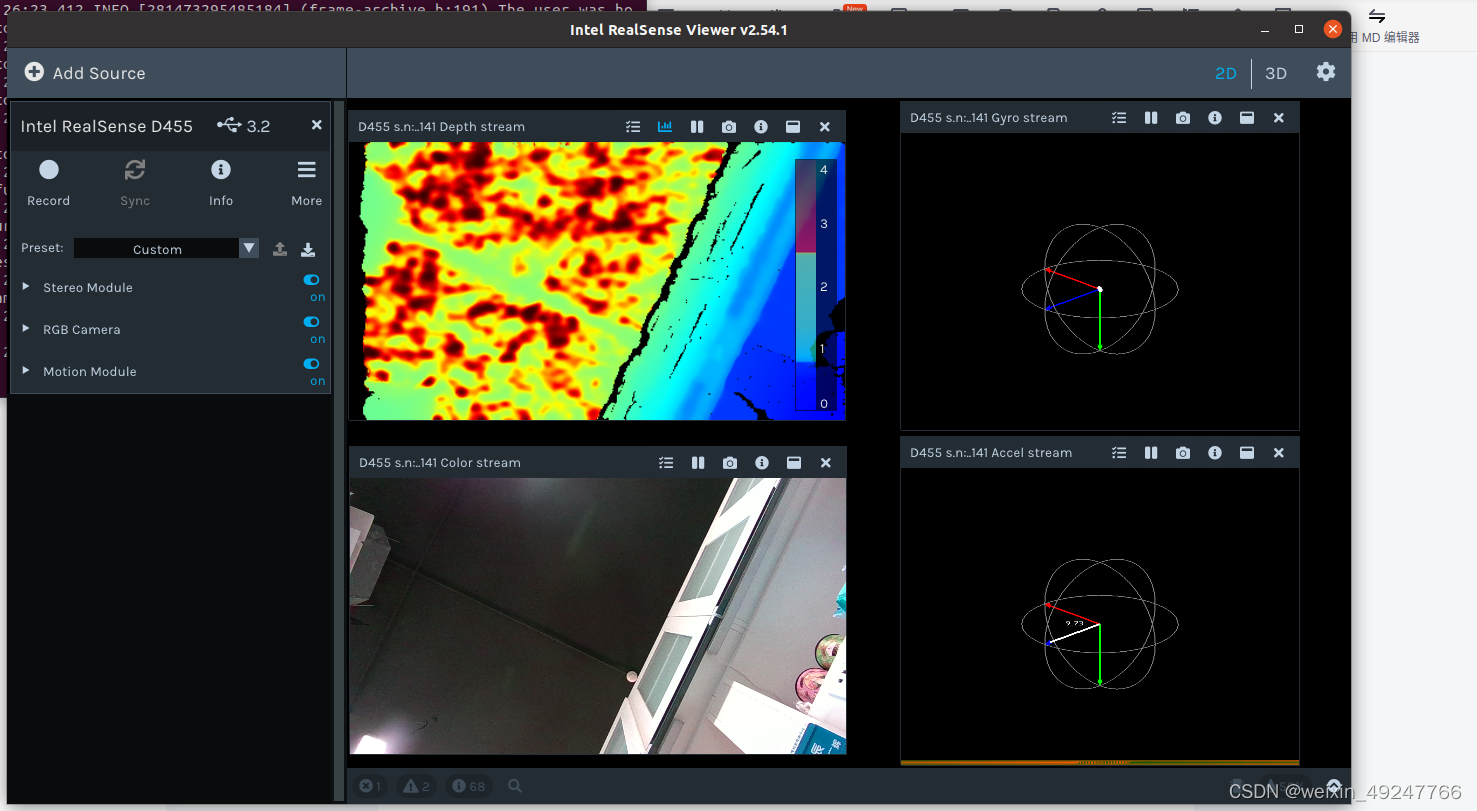This screenshot has height=811, width=1477.
Task: Take a snapshot of the Depth stream
Action: [729, 127]
